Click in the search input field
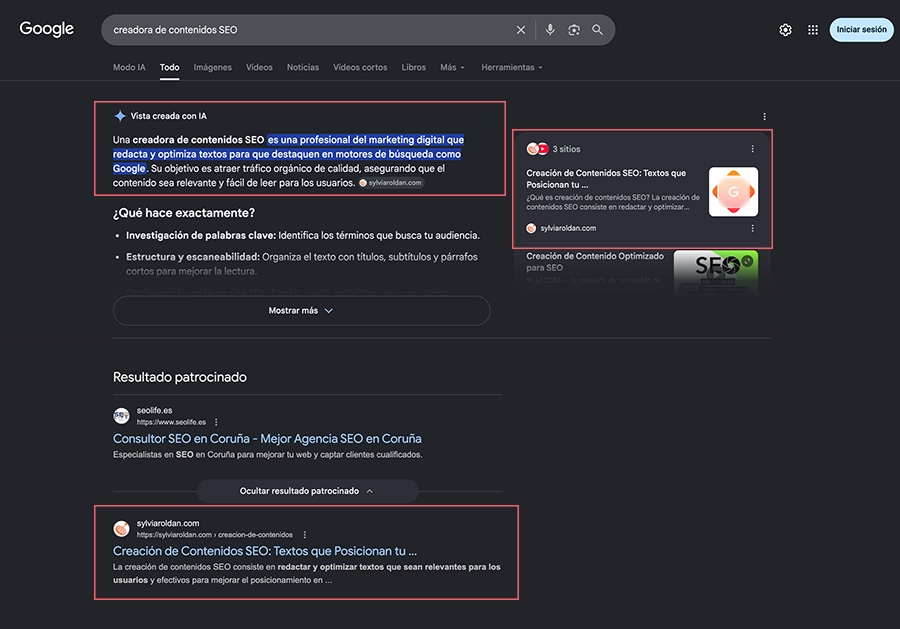 310,30
